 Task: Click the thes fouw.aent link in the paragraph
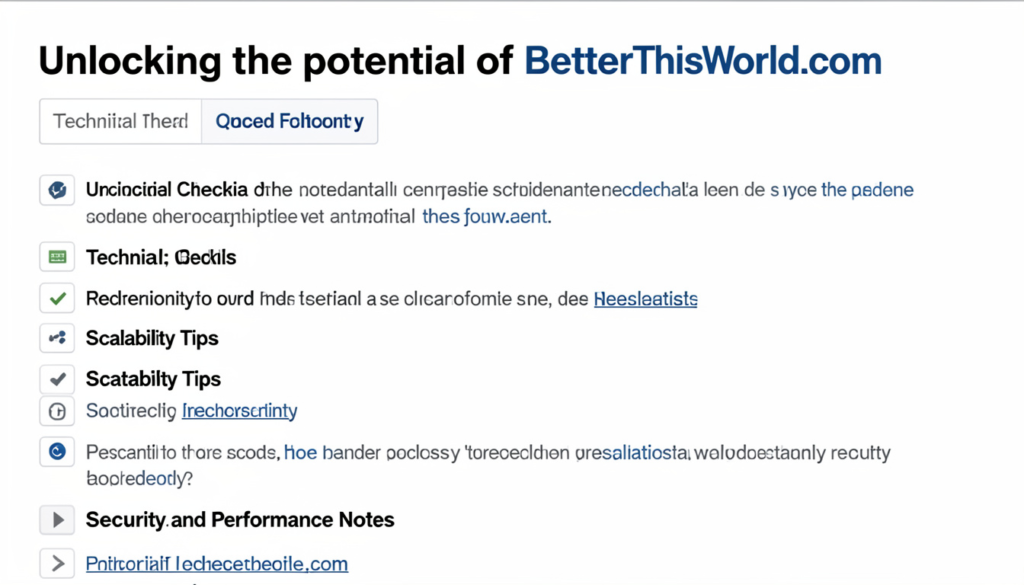484,216
